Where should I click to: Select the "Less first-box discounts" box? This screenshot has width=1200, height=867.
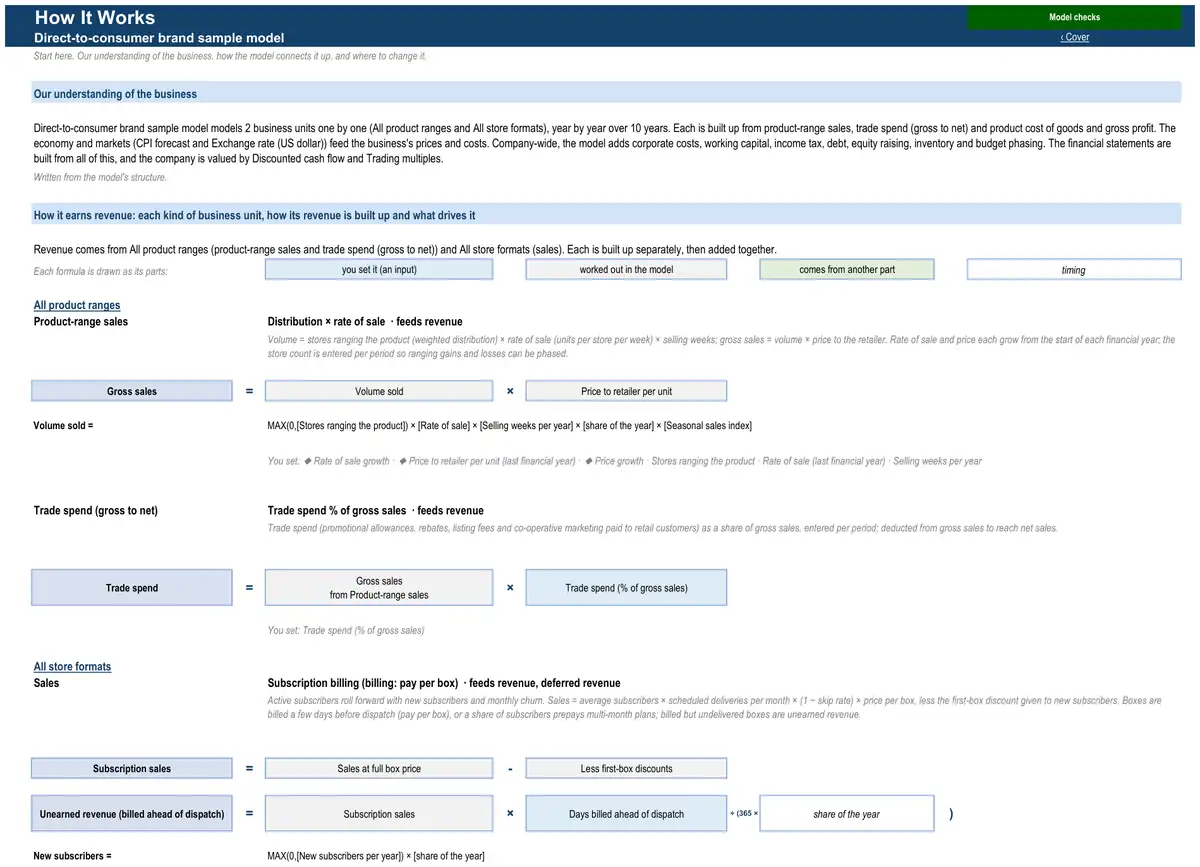(x=626, y=768)
